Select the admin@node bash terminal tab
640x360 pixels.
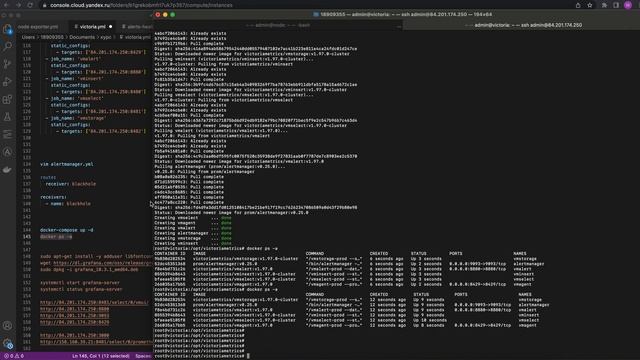tap(278, 25)
